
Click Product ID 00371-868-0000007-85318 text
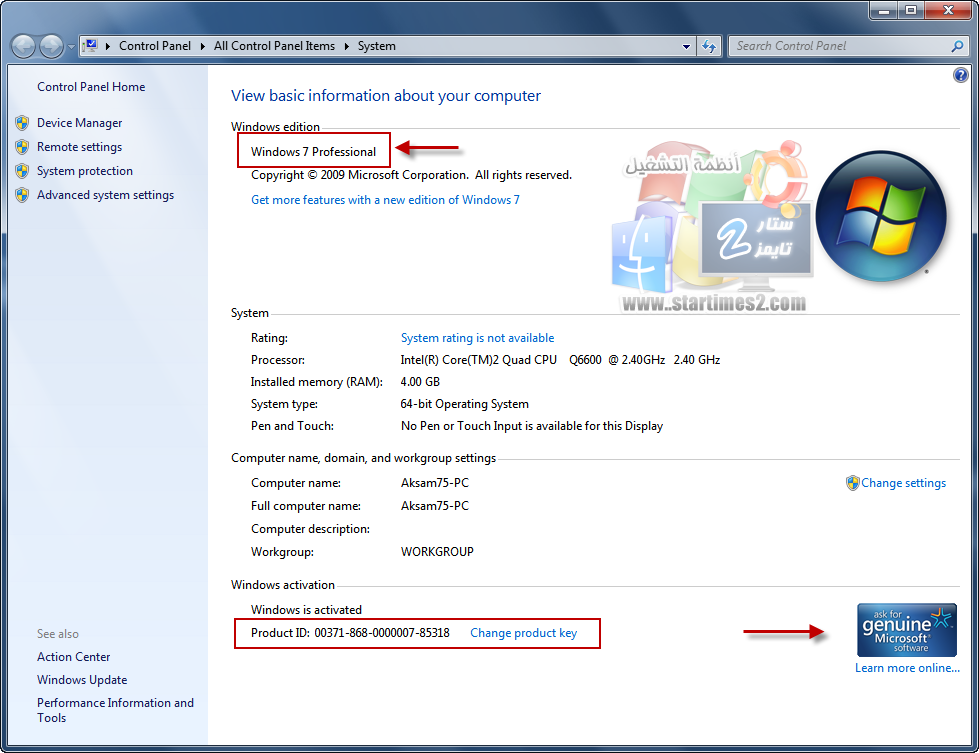(350, 633)
